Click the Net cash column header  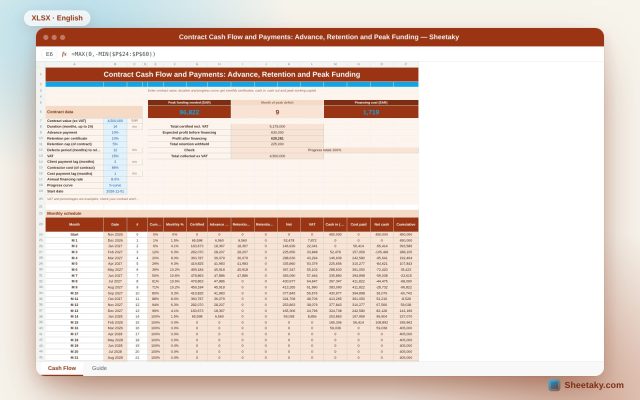coord(382,224)
